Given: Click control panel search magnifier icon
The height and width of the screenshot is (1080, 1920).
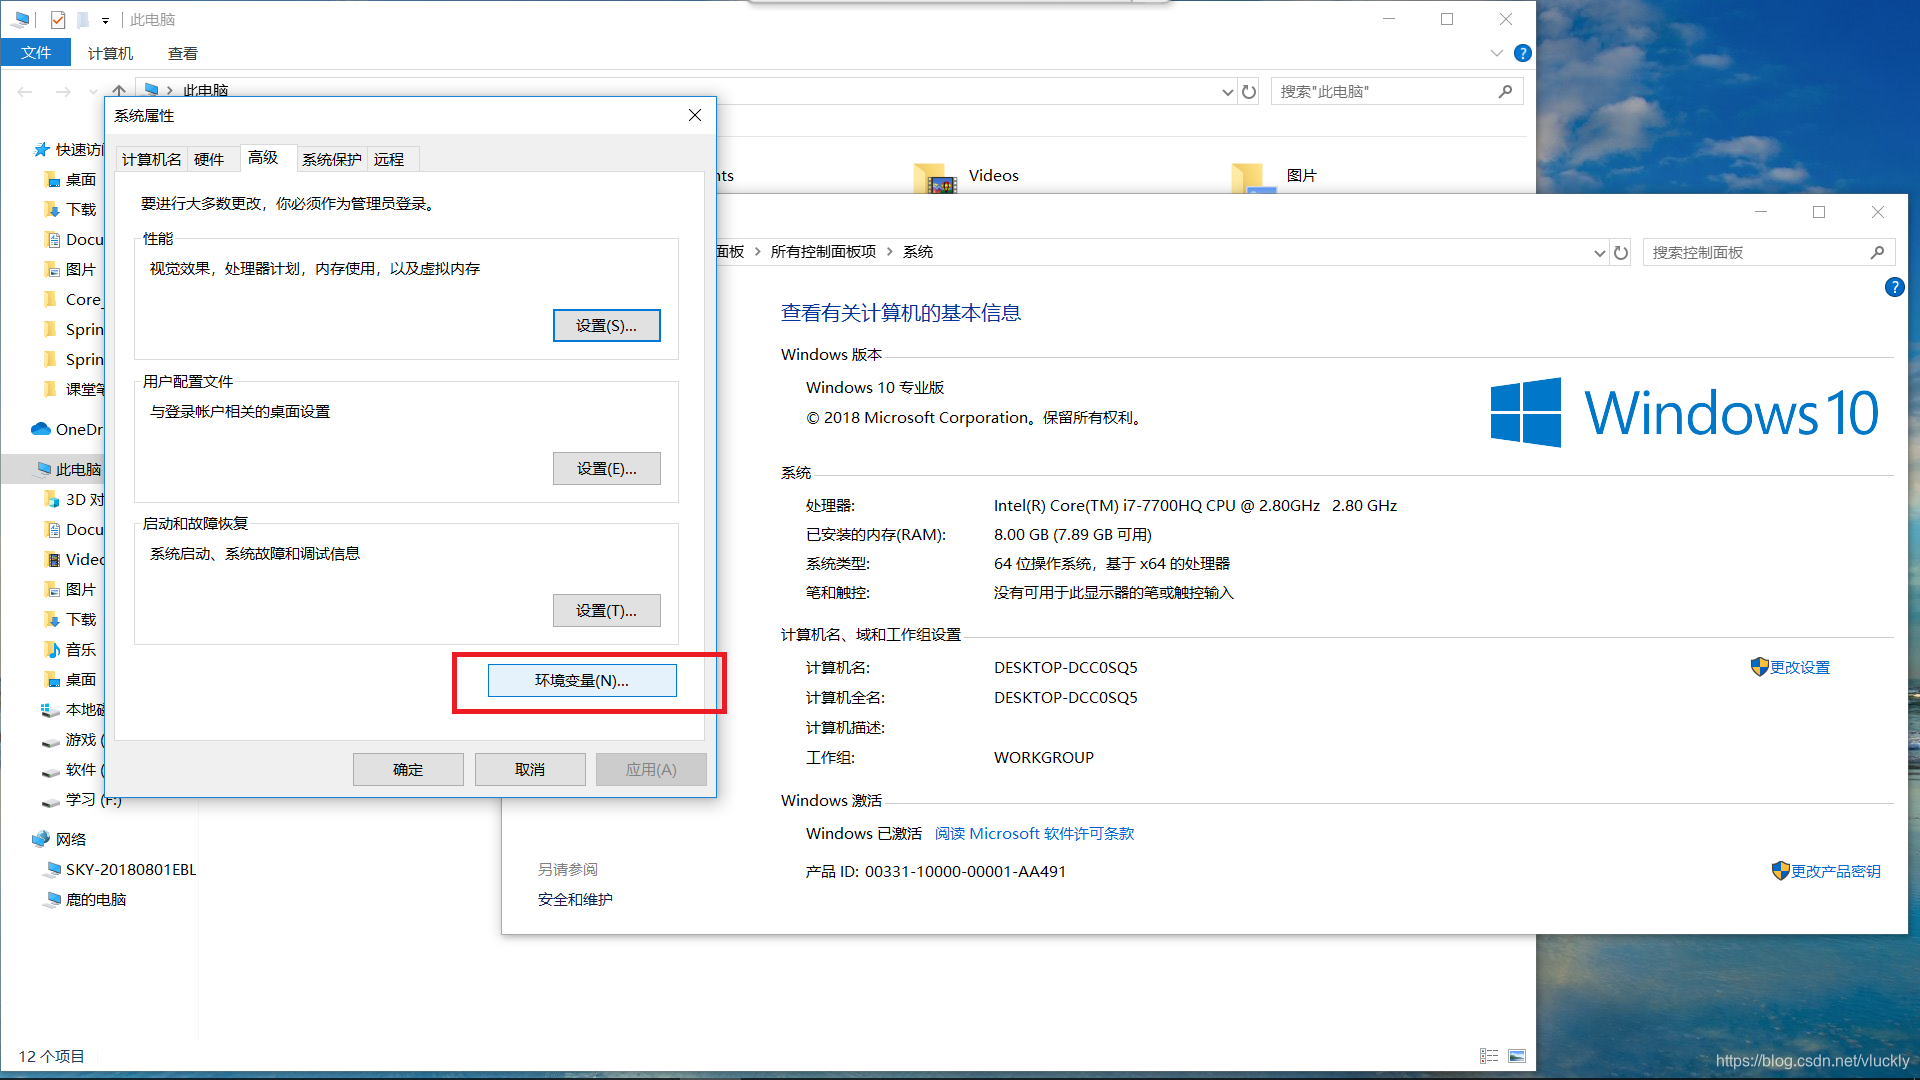Looking at the screenshot, I should (x=1877, y=253).
